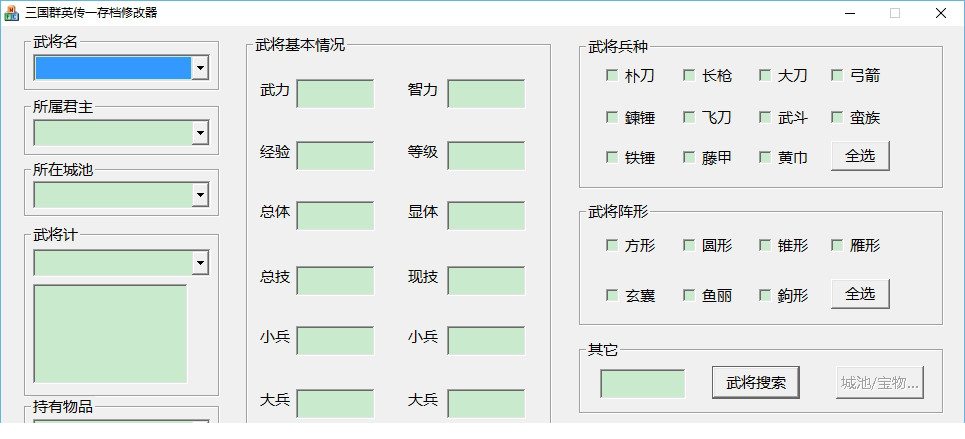Enable the 玄襄 formation checkbox
Image resolution: width=965 pixels, height=439 pixels.
click(x=612, y=296)
